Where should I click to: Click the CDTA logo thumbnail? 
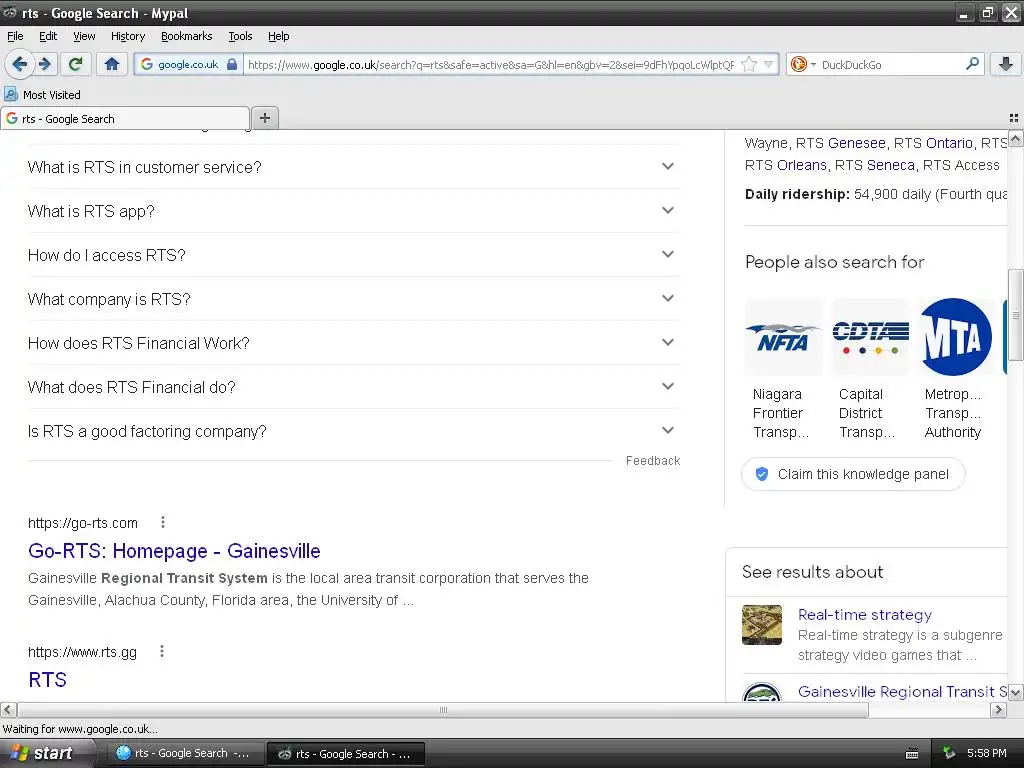[x=869, y=337]
